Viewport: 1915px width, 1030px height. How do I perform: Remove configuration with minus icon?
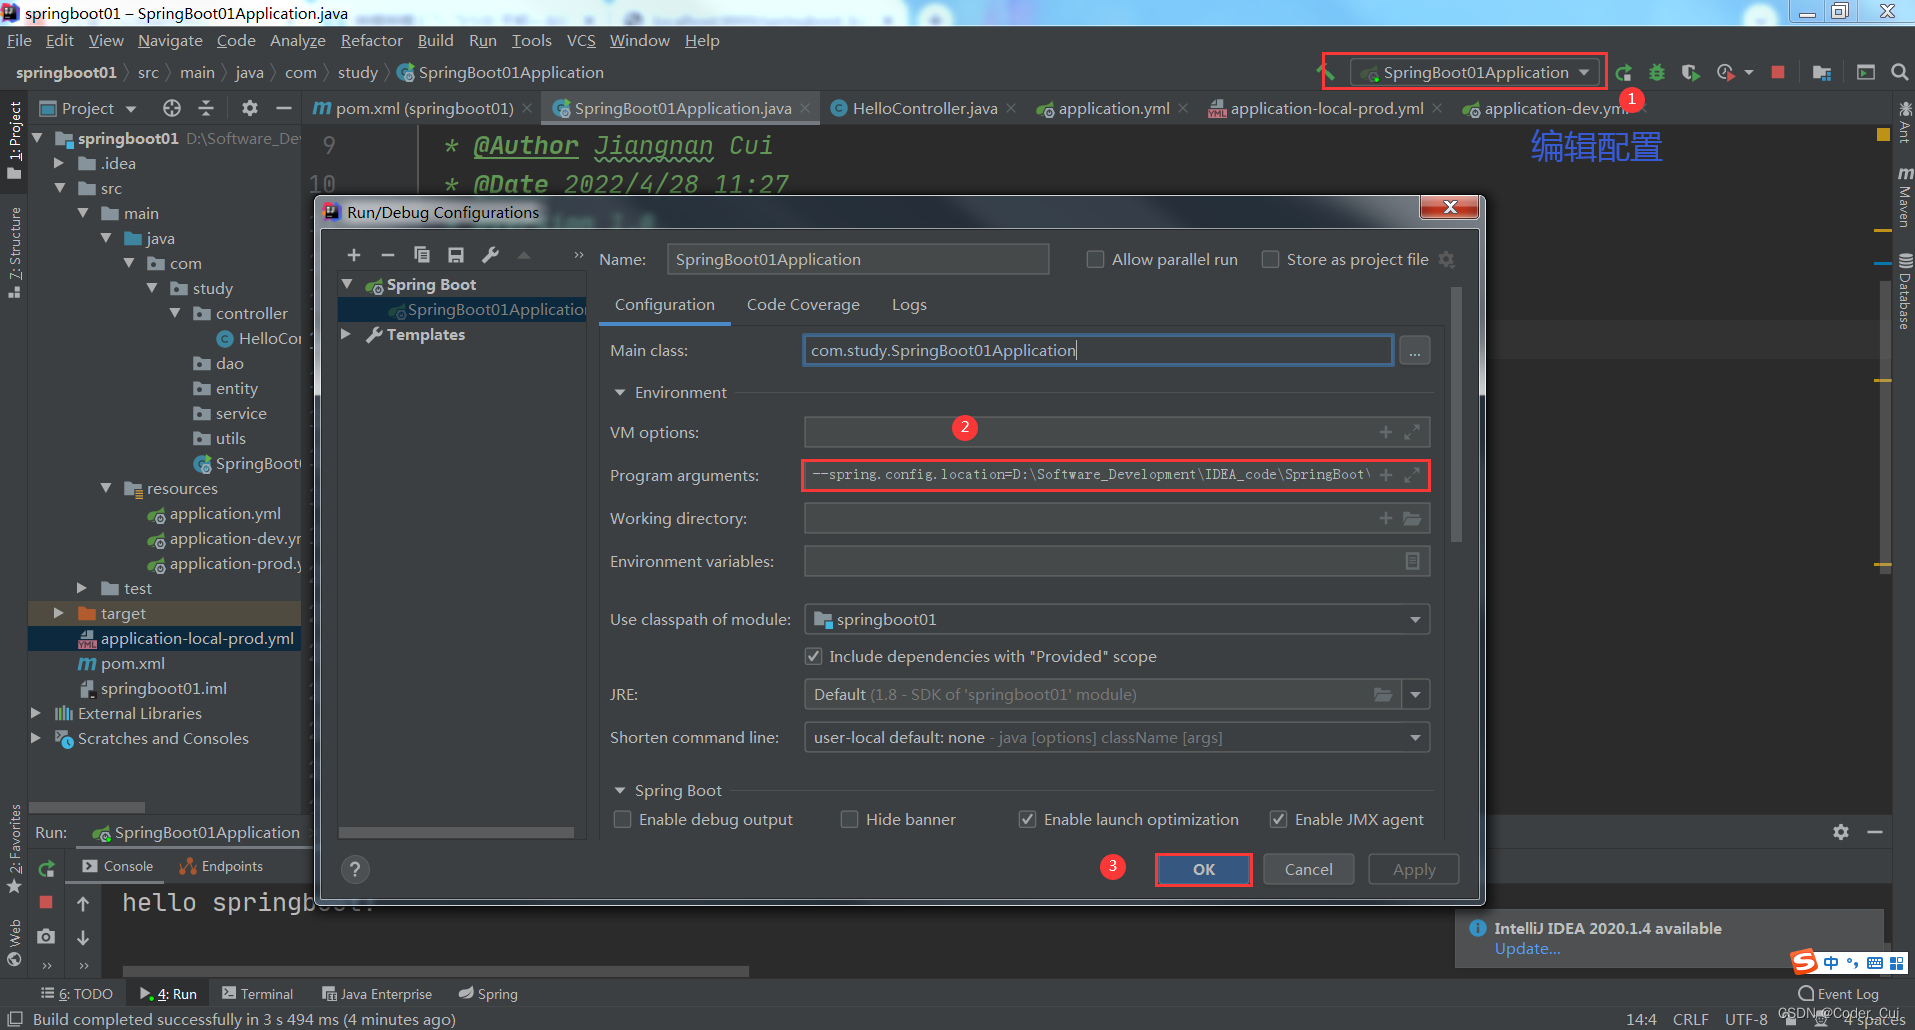point(388,256)
